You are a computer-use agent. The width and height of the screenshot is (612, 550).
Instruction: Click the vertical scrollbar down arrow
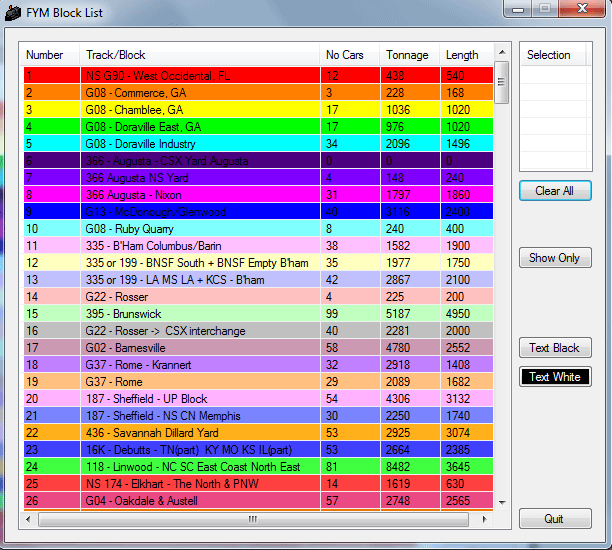[502, 502]
